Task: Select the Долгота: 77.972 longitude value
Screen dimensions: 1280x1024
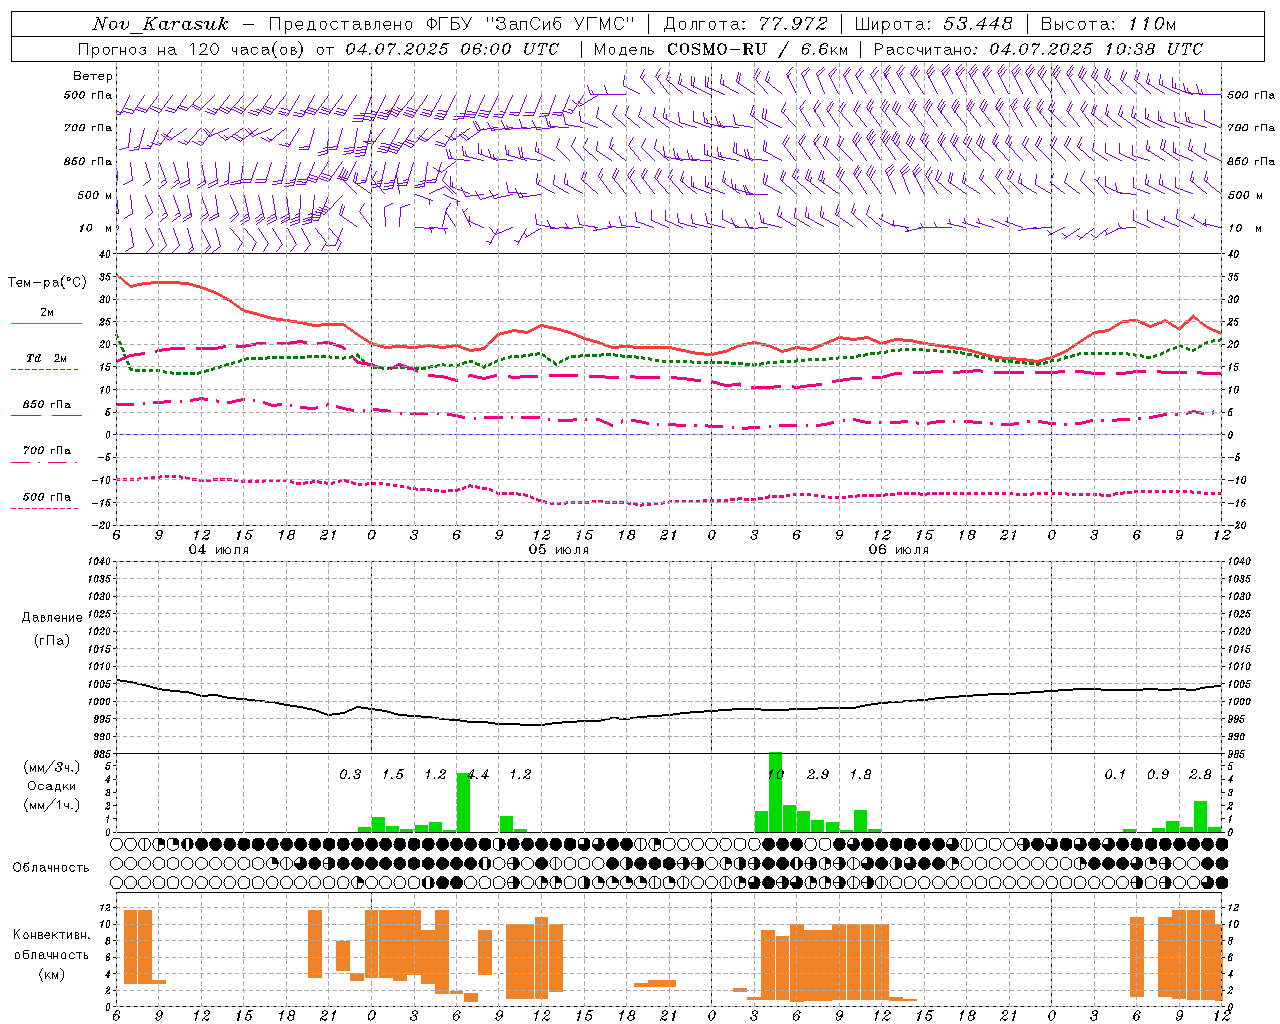Action: (x=746, y=24)
